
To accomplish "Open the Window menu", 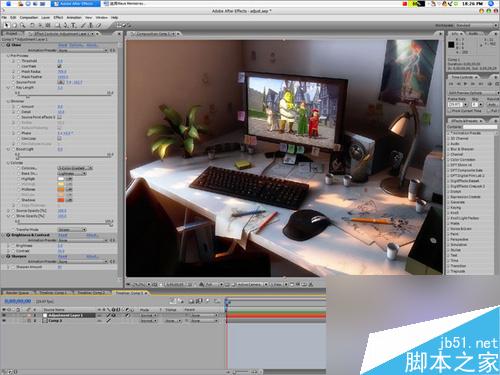I will (102, 17).
